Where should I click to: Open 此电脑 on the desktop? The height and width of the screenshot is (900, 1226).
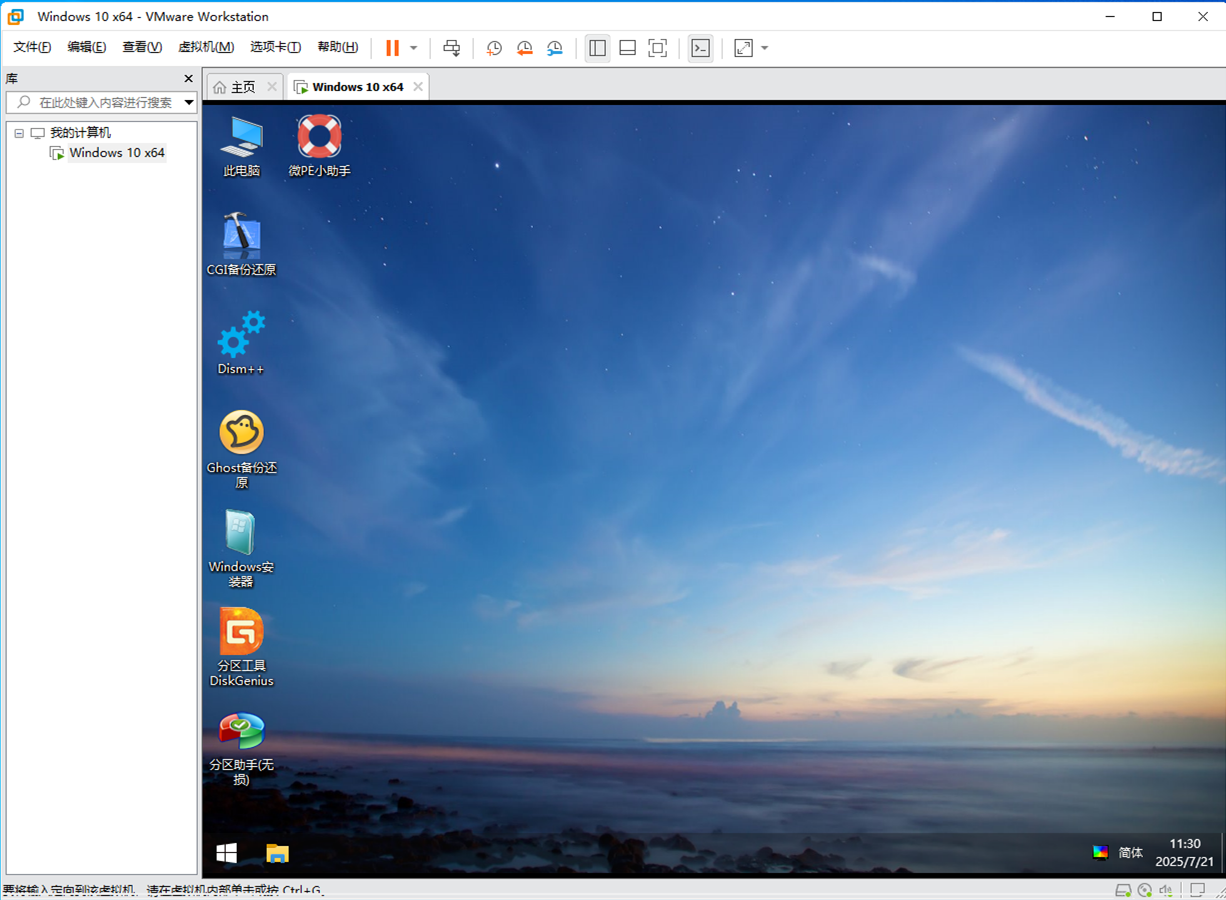pos(240,140)
